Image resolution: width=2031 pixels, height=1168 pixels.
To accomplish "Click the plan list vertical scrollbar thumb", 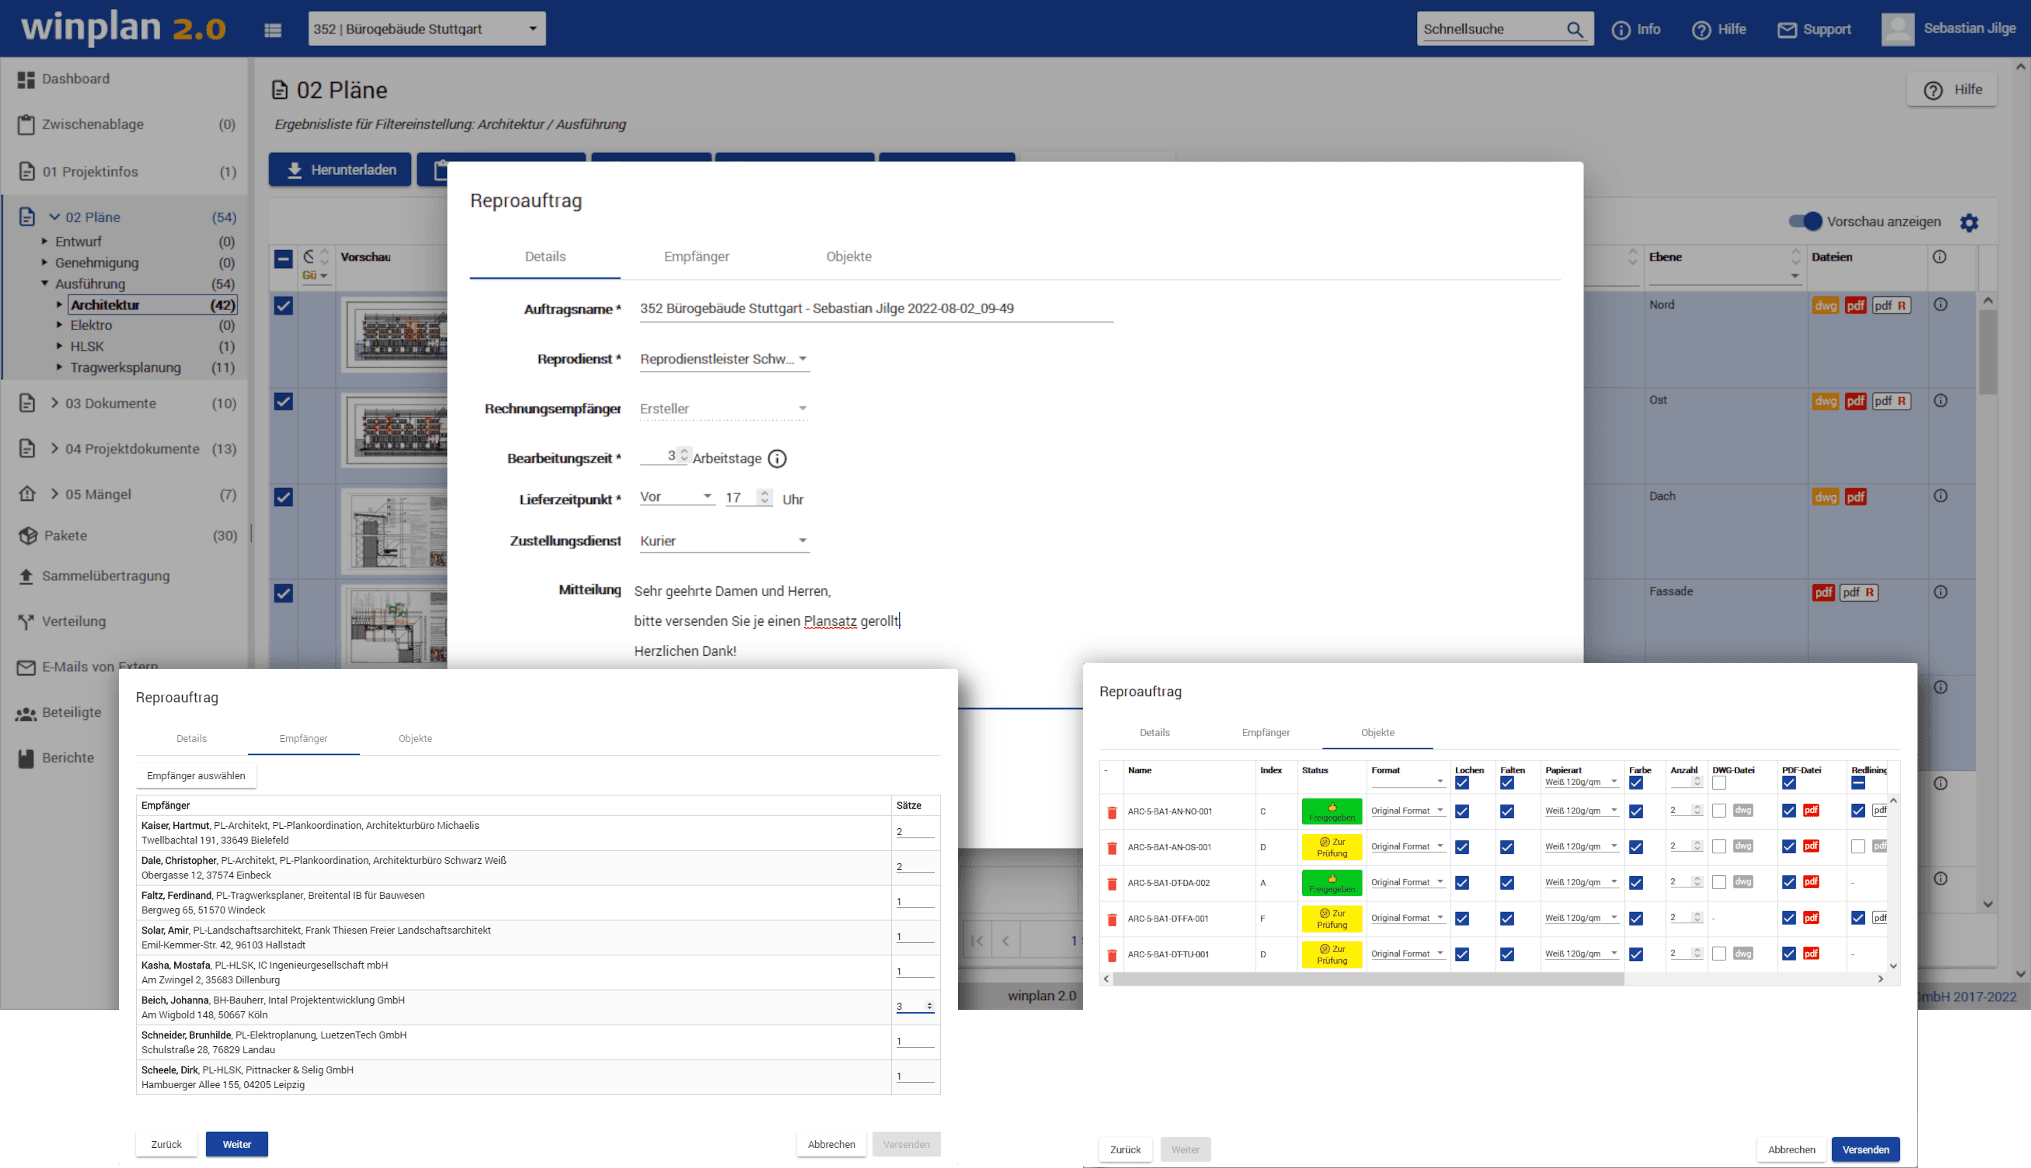I will tap(1988, 352).
